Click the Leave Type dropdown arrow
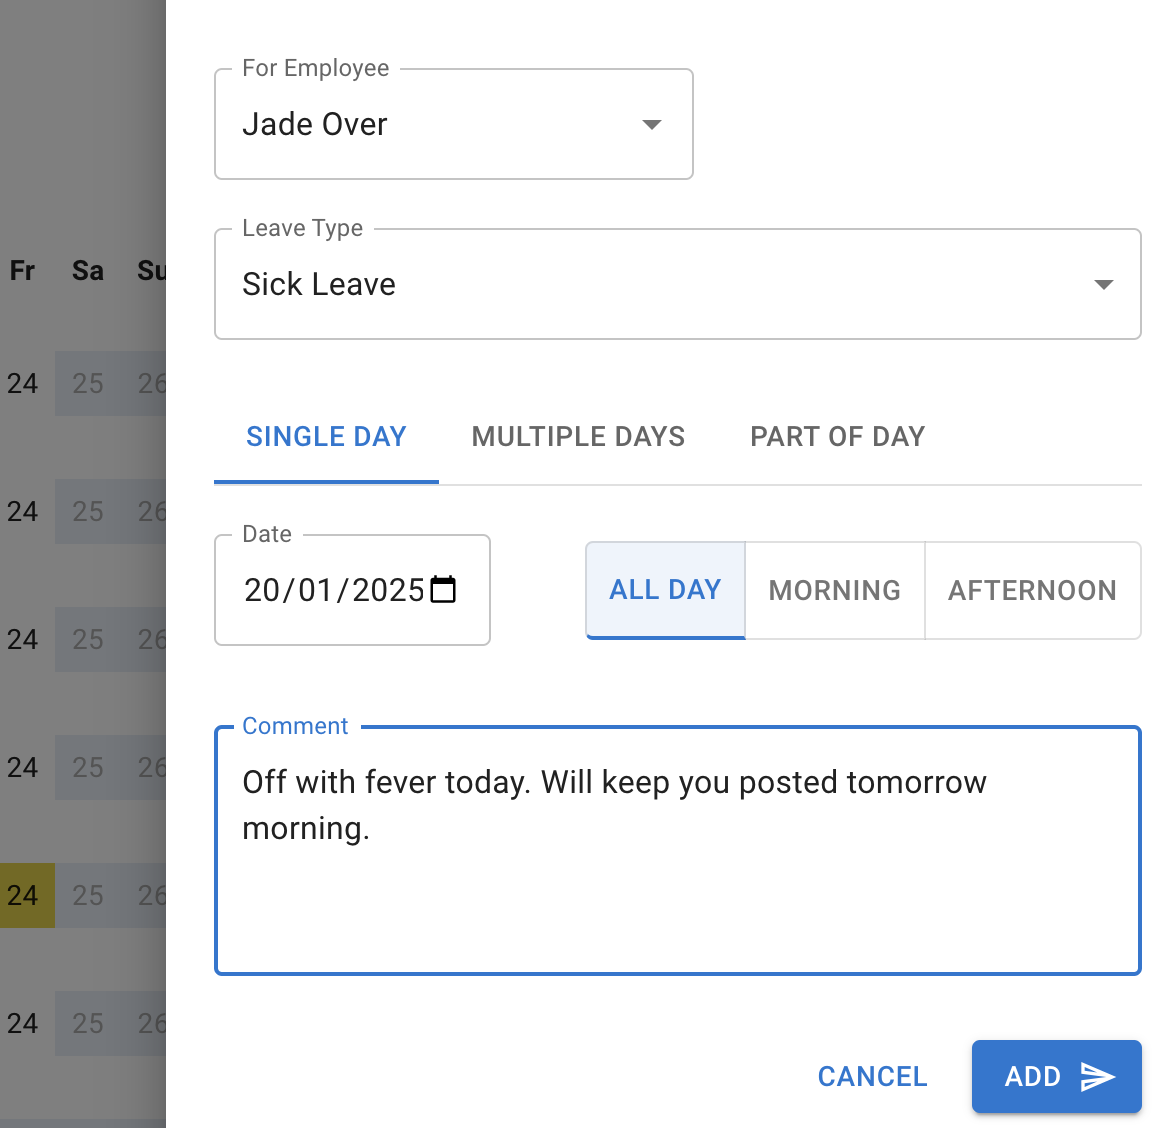The image size is (1156, 1128). [x=1104, y=284]
